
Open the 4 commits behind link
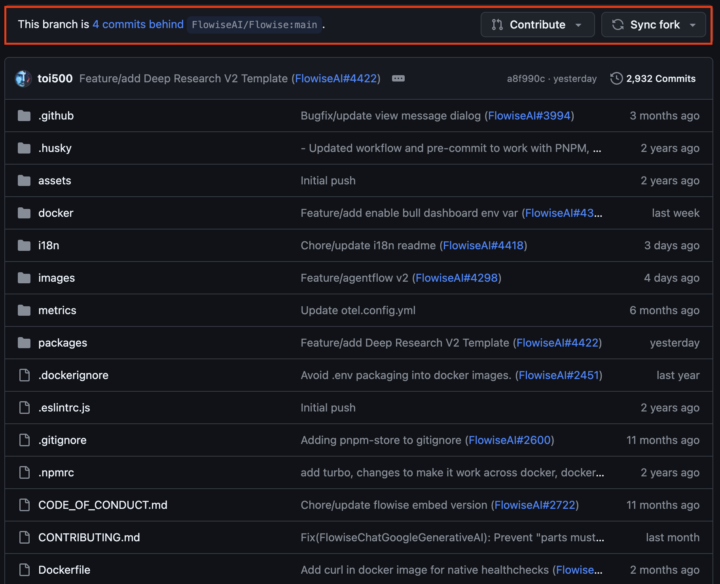[x=138, y=24]
